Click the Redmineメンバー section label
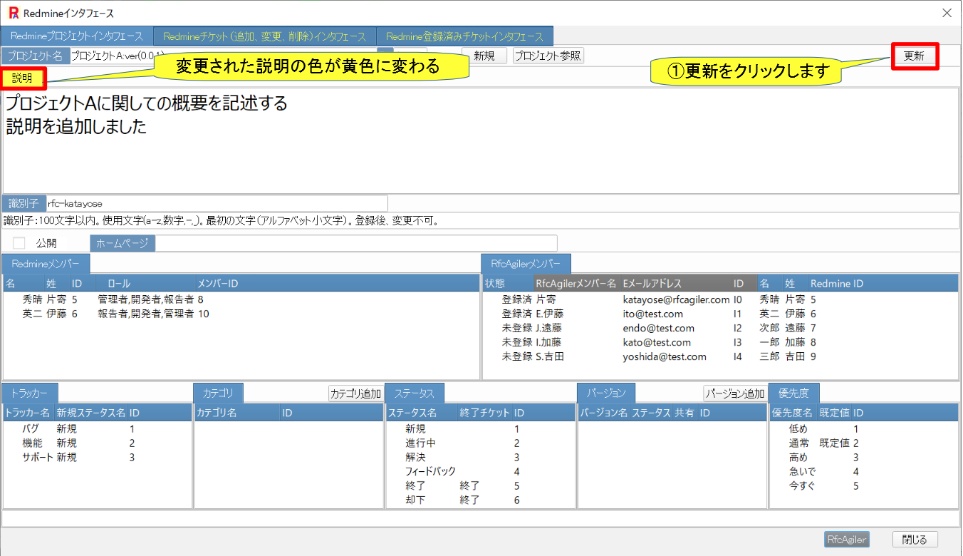963x556 pixels. coord(45,264)
